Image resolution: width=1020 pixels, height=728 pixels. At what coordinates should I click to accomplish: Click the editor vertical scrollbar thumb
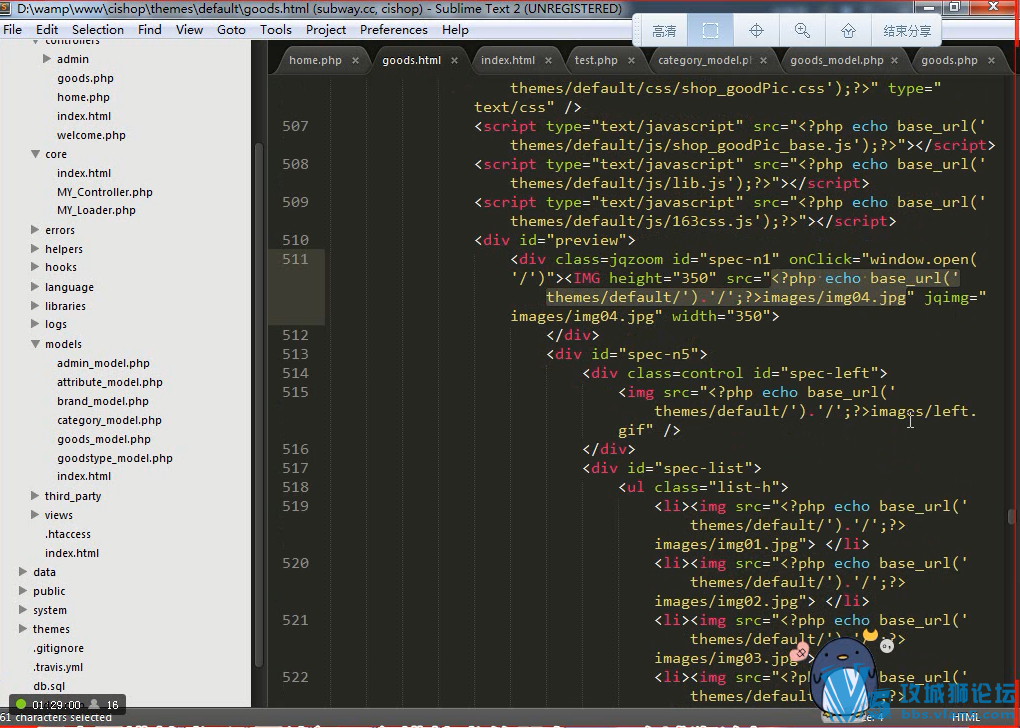[x=1012, y=516]
